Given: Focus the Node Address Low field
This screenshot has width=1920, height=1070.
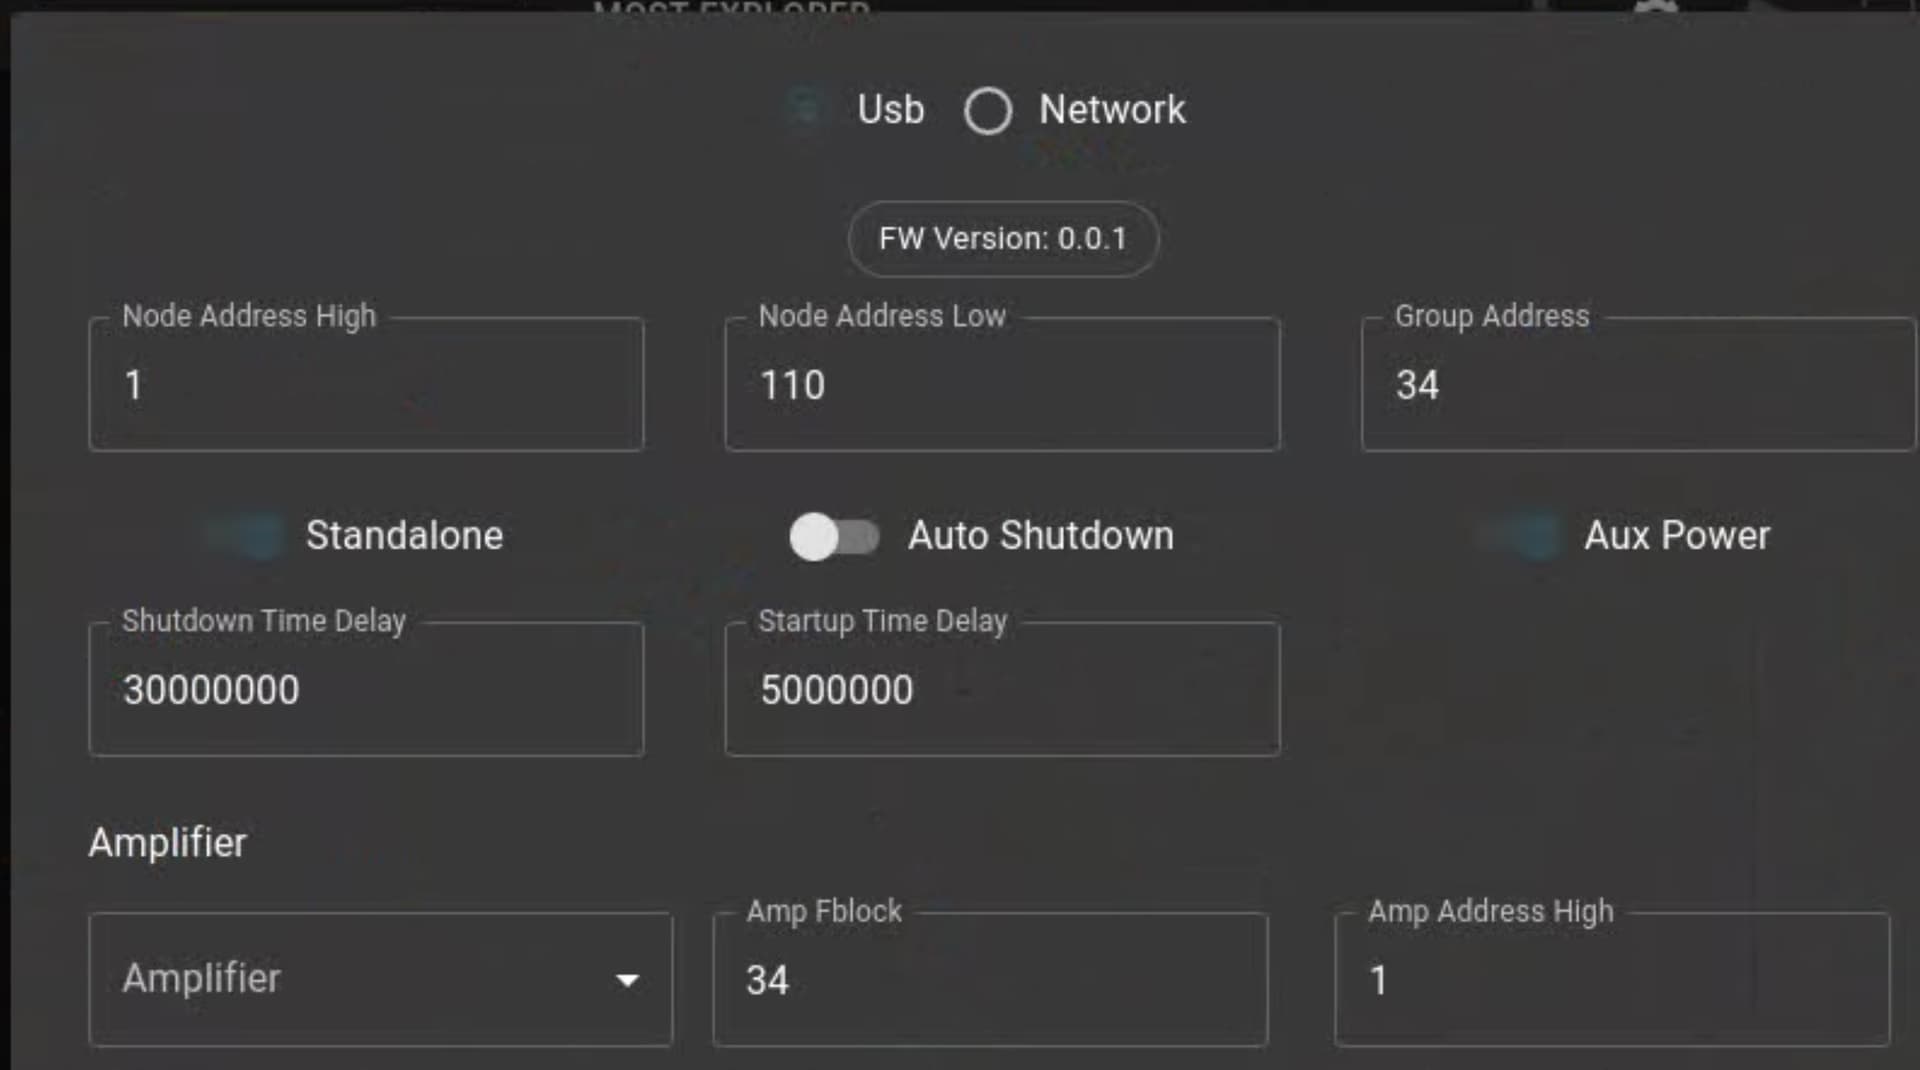Looking at the screenshot, I should click(x=1002, y=384).
